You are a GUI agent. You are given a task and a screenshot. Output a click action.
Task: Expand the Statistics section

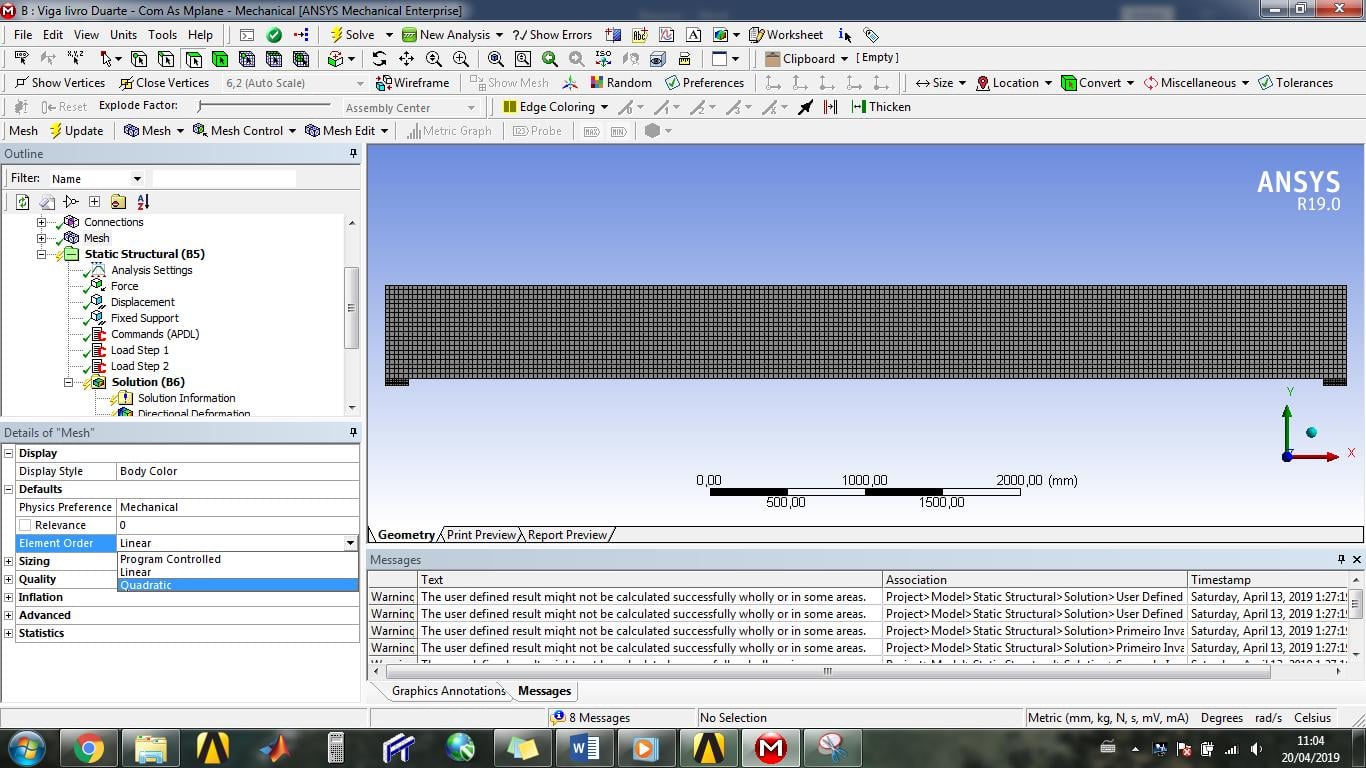pos(9,633)
